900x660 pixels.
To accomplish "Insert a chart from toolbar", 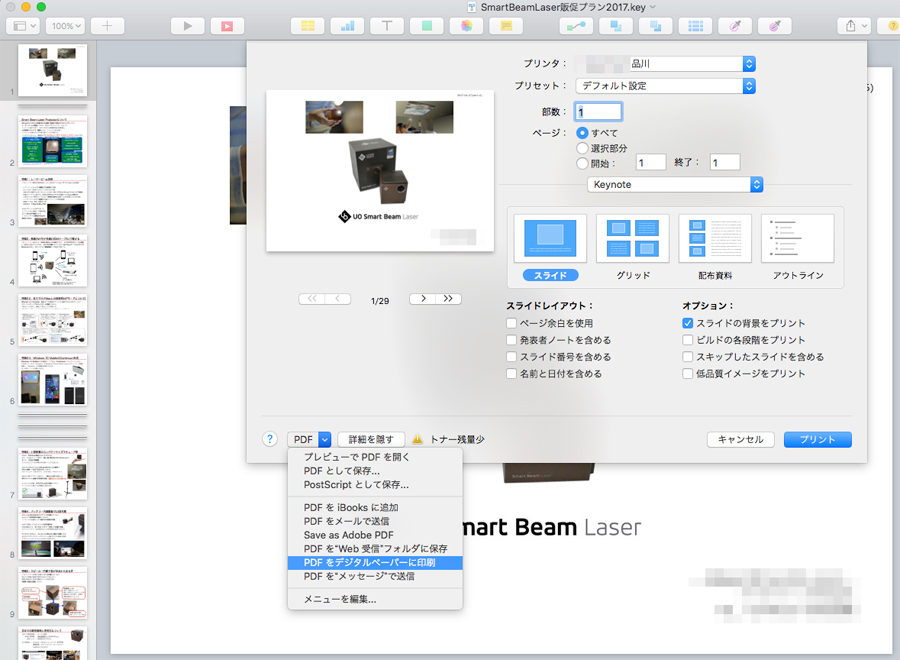I will click(x=347, y=25).
